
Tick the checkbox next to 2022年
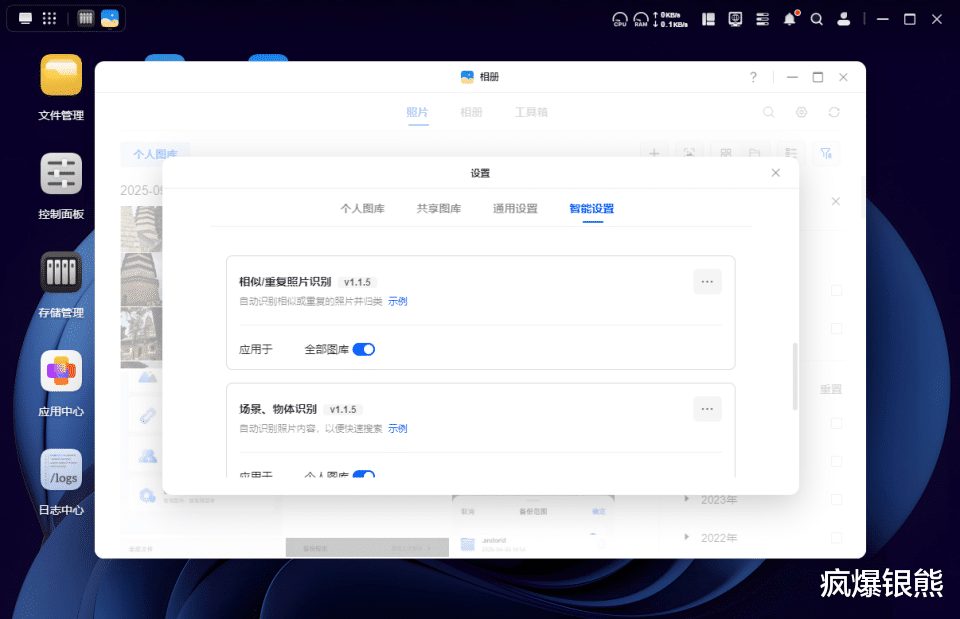click(836, 538)
